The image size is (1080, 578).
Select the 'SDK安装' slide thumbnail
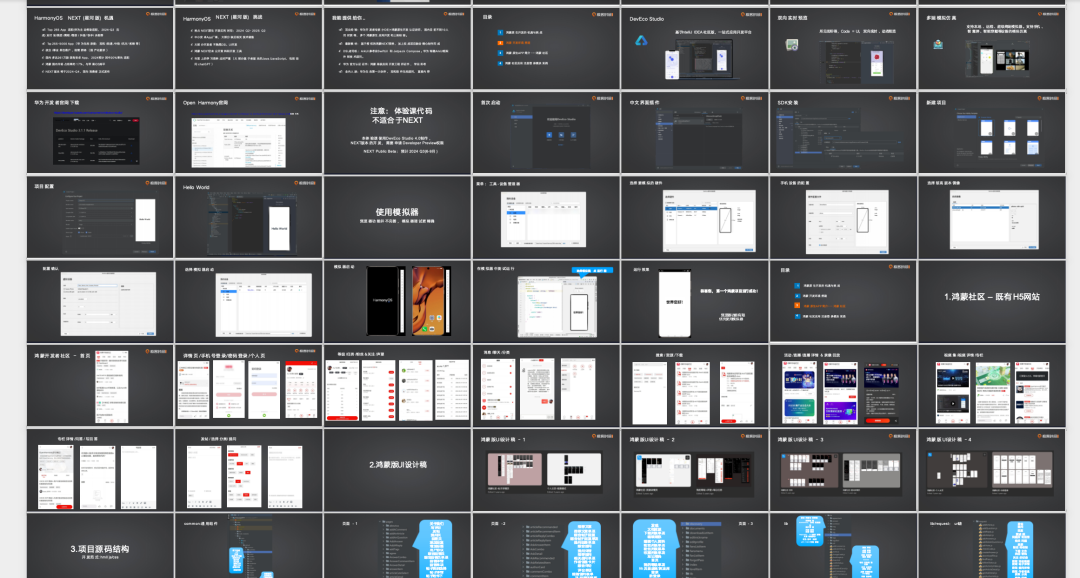click(x=843, y=133)
